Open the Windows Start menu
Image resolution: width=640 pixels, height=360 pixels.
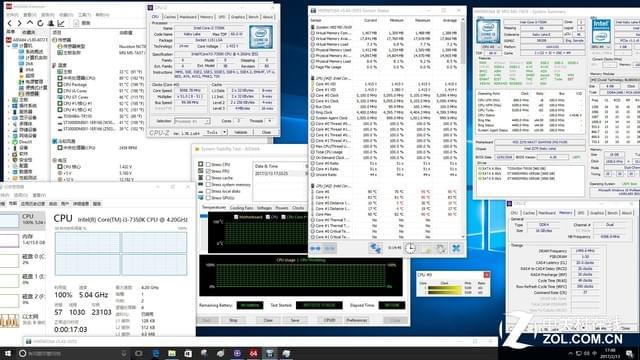(7, 353)
